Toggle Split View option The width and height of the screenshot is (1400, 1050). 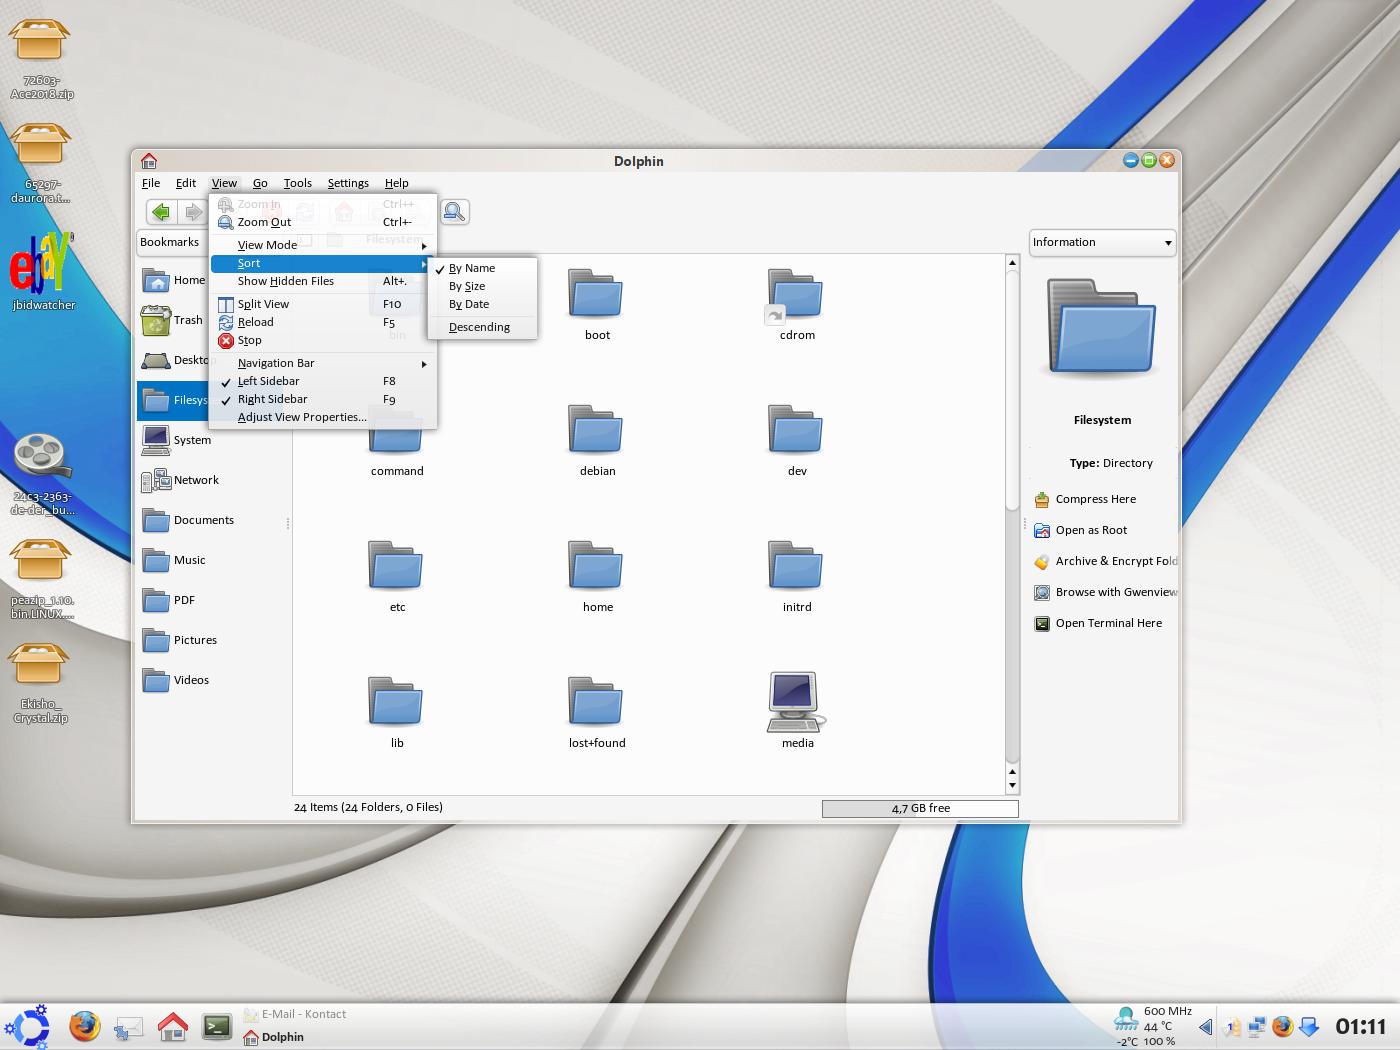[x=323, y=304]
